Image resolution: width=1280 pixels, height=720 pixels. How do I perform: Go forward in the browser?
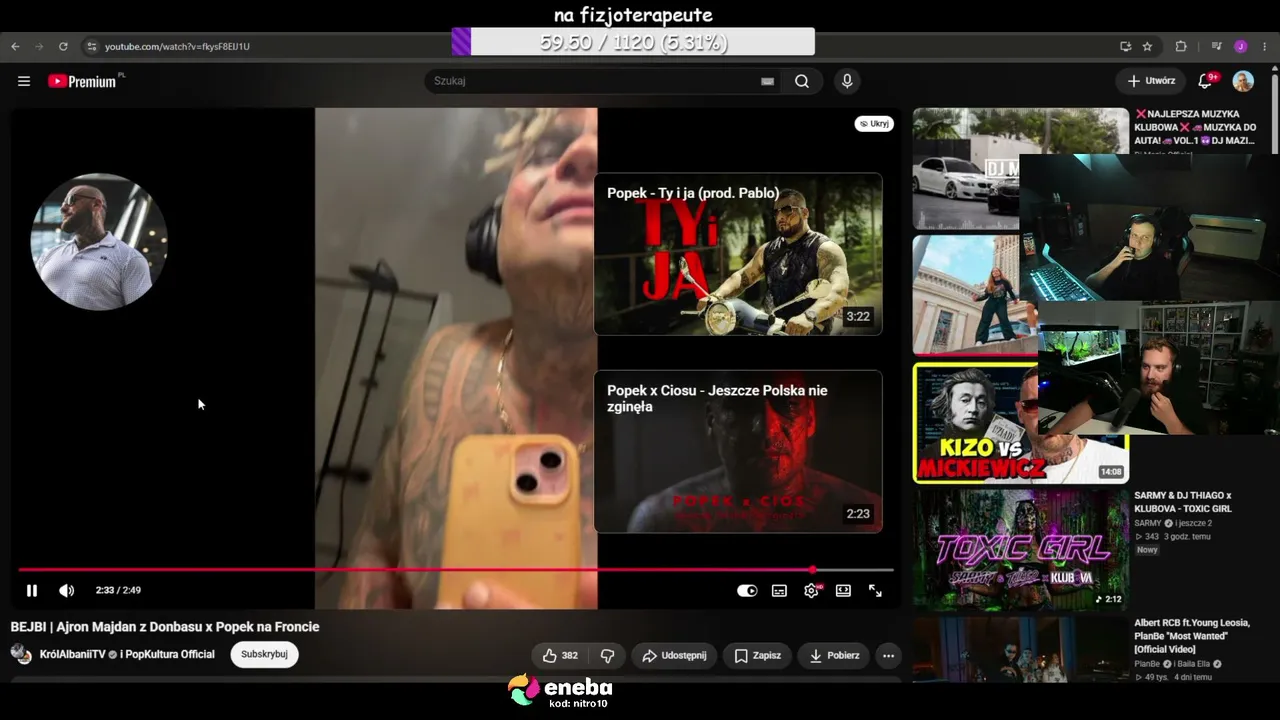click(x=40, y=46)
